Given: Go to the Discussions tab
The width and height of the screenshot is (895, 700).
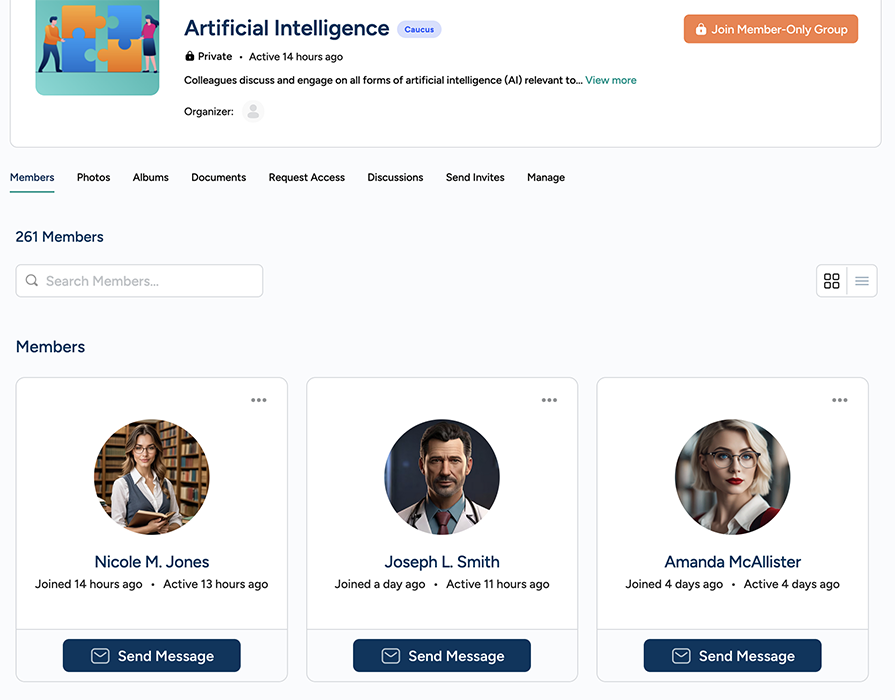Looking at the screenshot, I should (x=395, y=177).
